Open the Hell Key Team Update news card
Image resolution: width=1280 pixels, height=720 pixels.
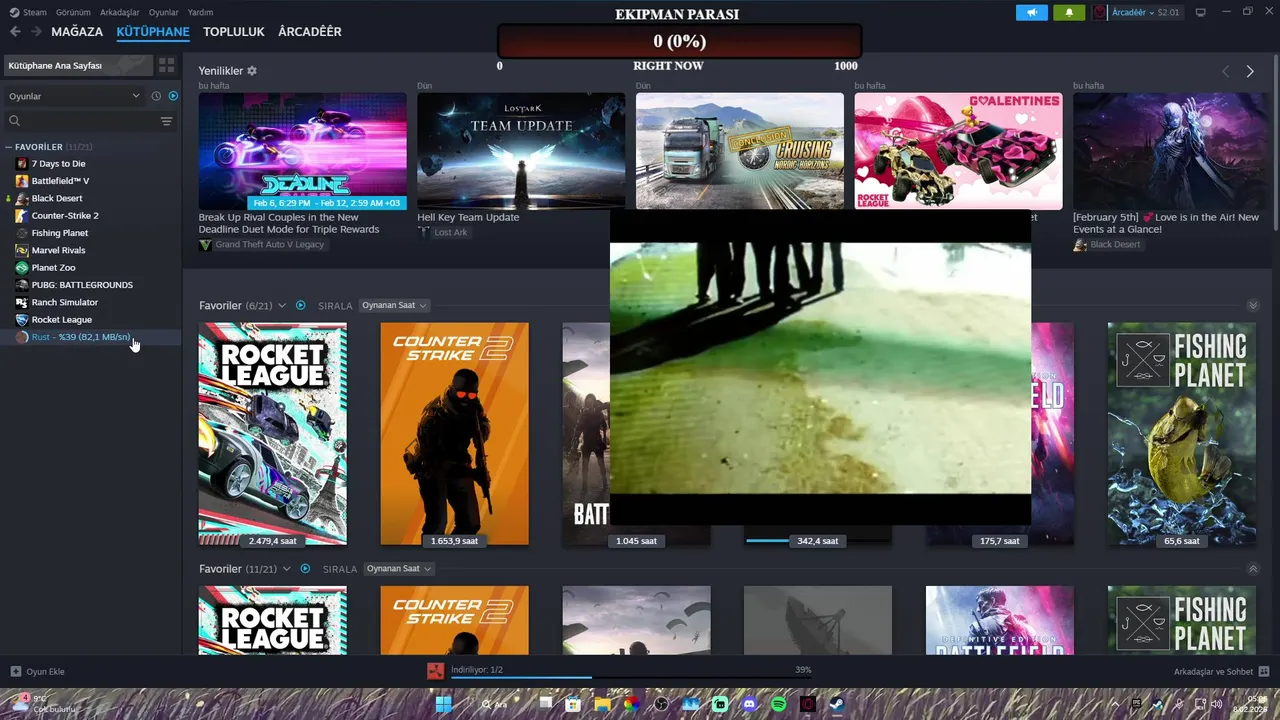tap(521, 151)
